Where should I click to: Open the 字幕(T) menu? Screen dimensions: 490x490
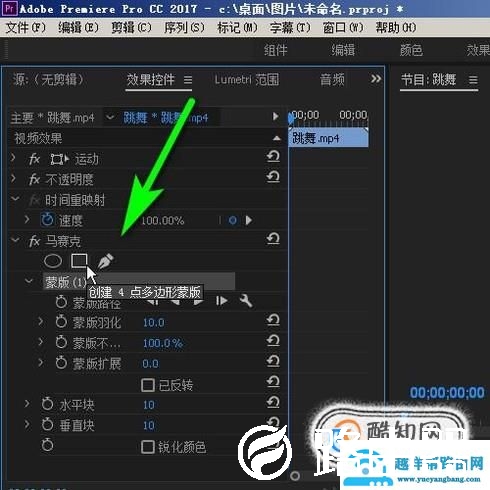coord(290,27)
